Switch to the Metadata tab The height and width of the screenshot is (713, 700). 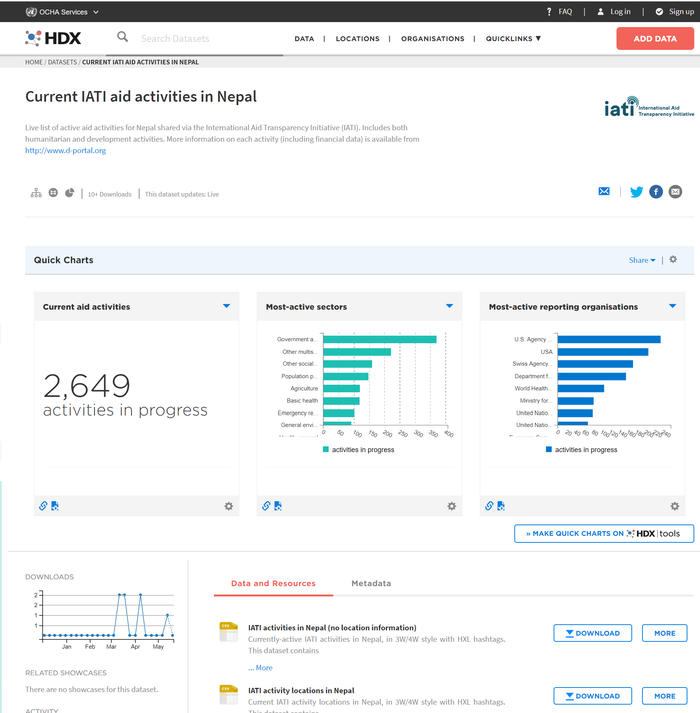(x=371, y=583)
